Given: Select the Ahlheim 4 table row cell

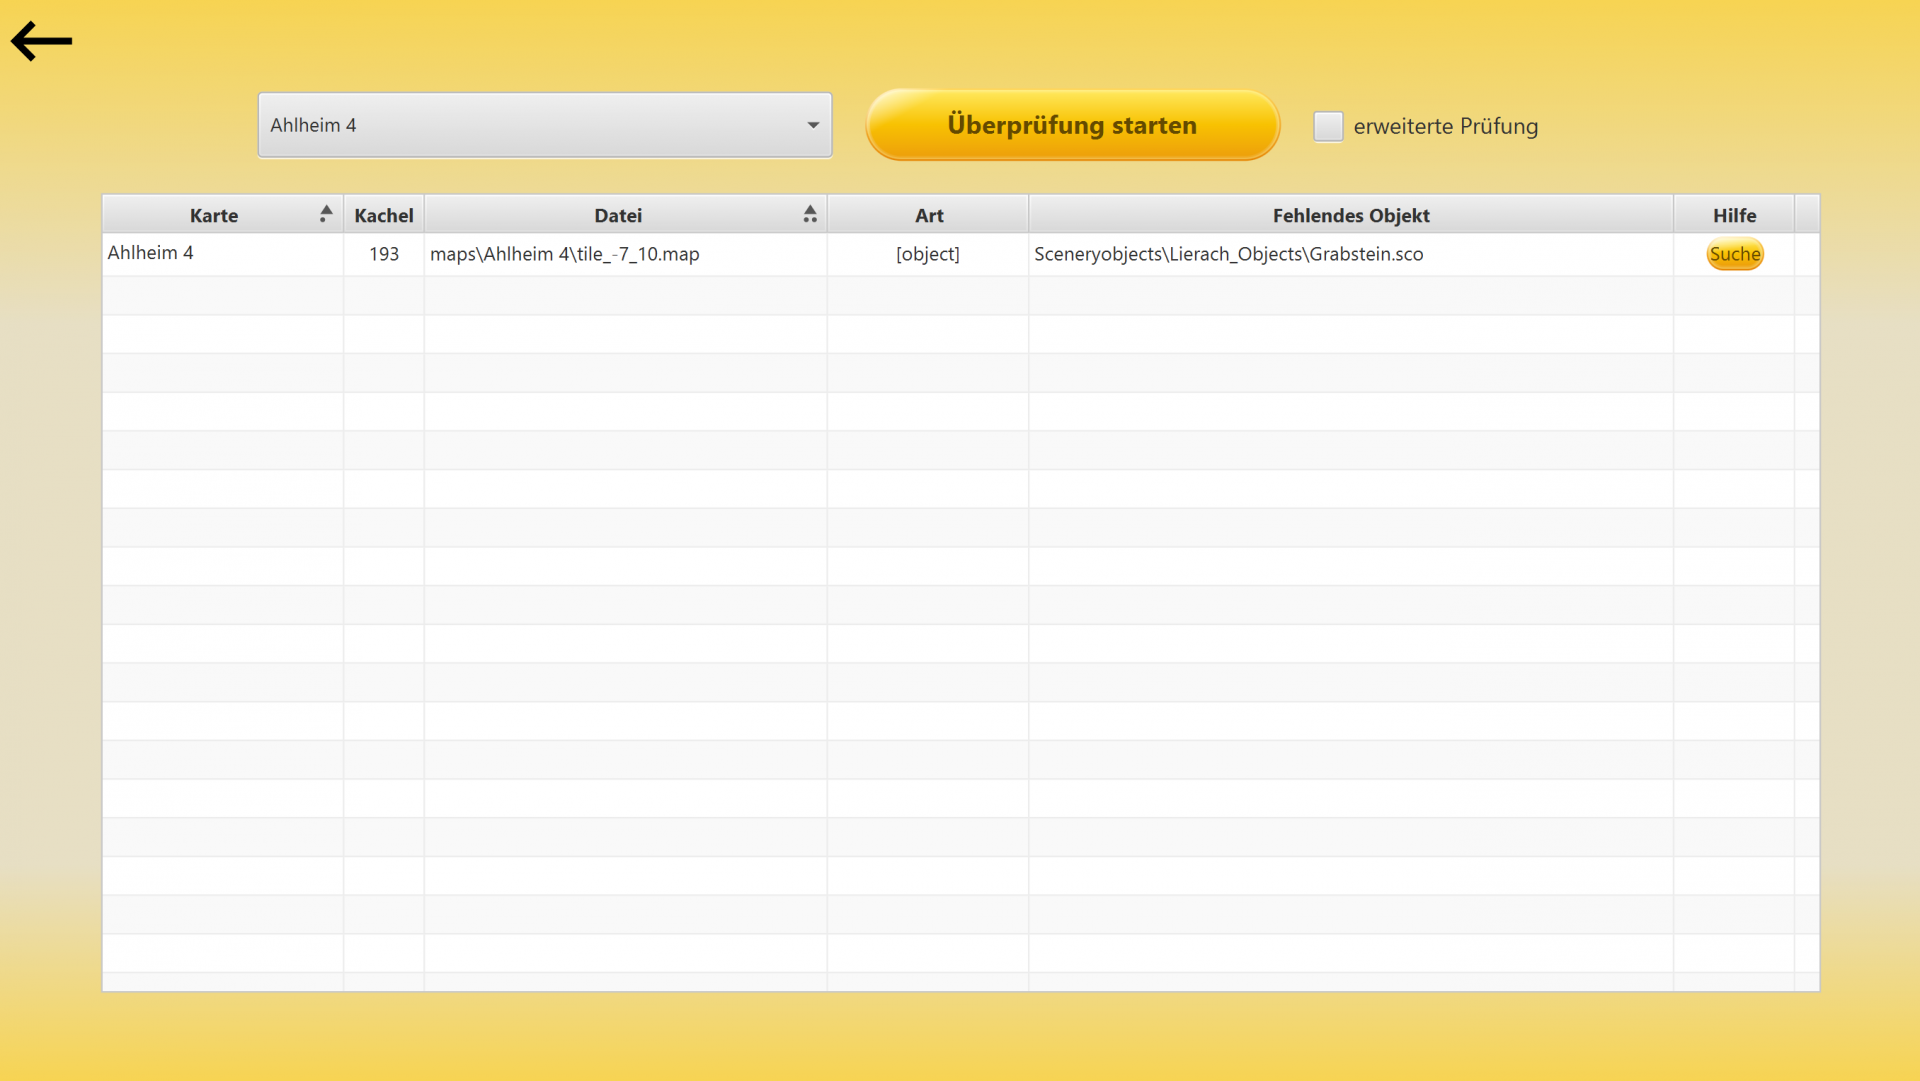Looking at the screenshot, I should pyautogui.click(x=151, y=253).
